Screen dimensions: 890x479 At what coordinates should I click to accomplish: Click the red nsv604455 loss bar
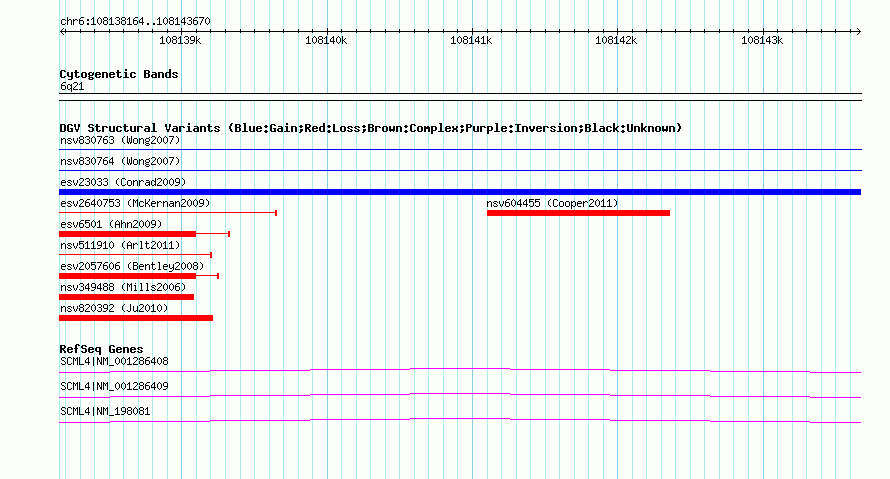pyautogui.click(x=578, y=213)
